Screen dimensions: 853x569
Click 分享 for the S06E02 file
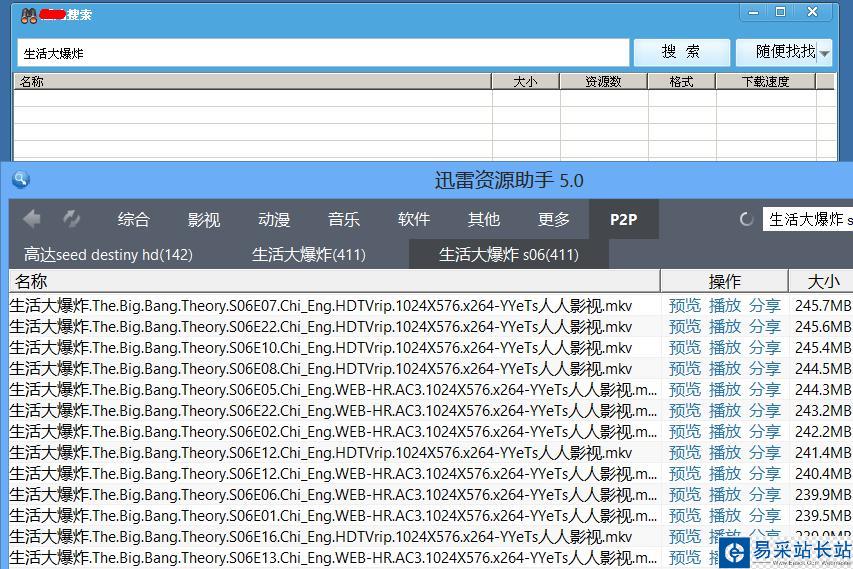pos(765,432)
